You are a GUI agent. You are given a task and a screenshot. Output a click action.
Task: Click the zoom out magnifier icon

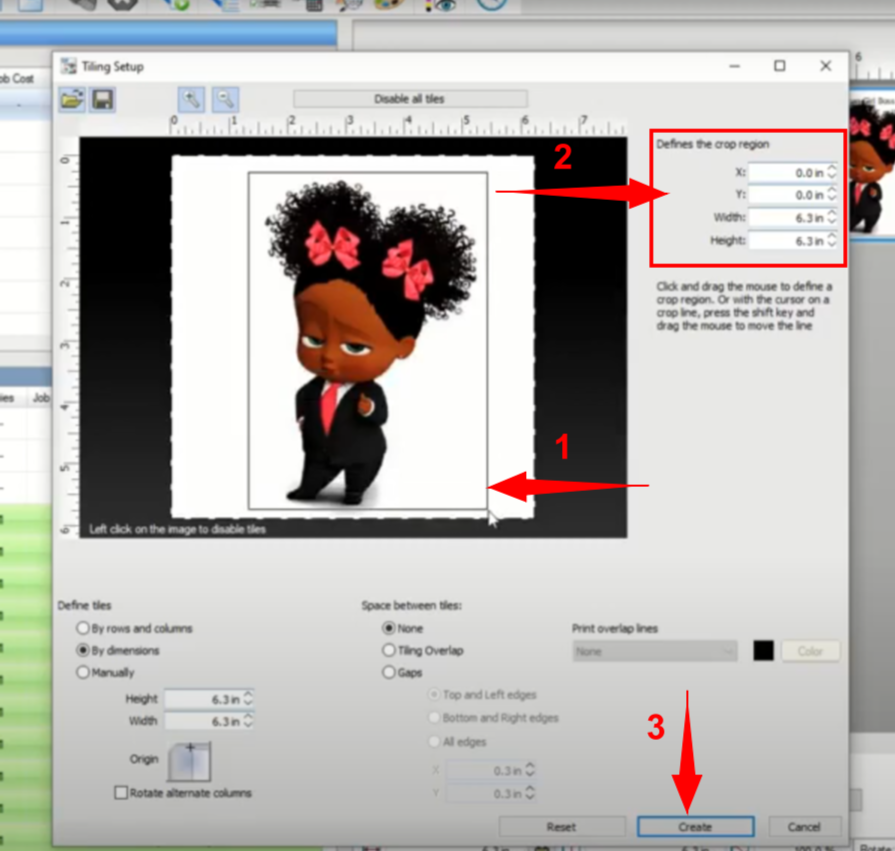click(x=225, y=99)
